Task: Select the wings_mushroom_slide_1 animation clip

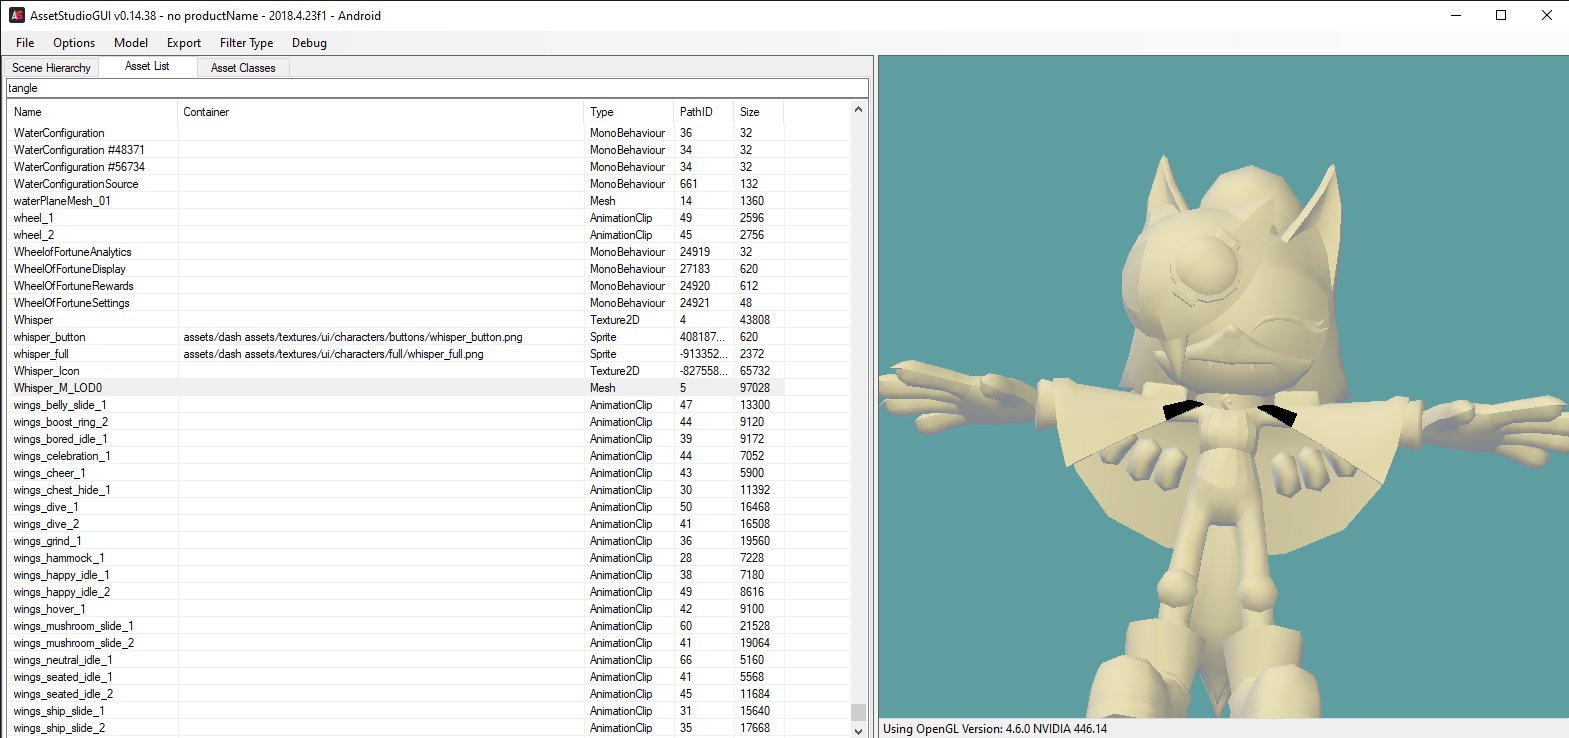Action: (430, 626)
